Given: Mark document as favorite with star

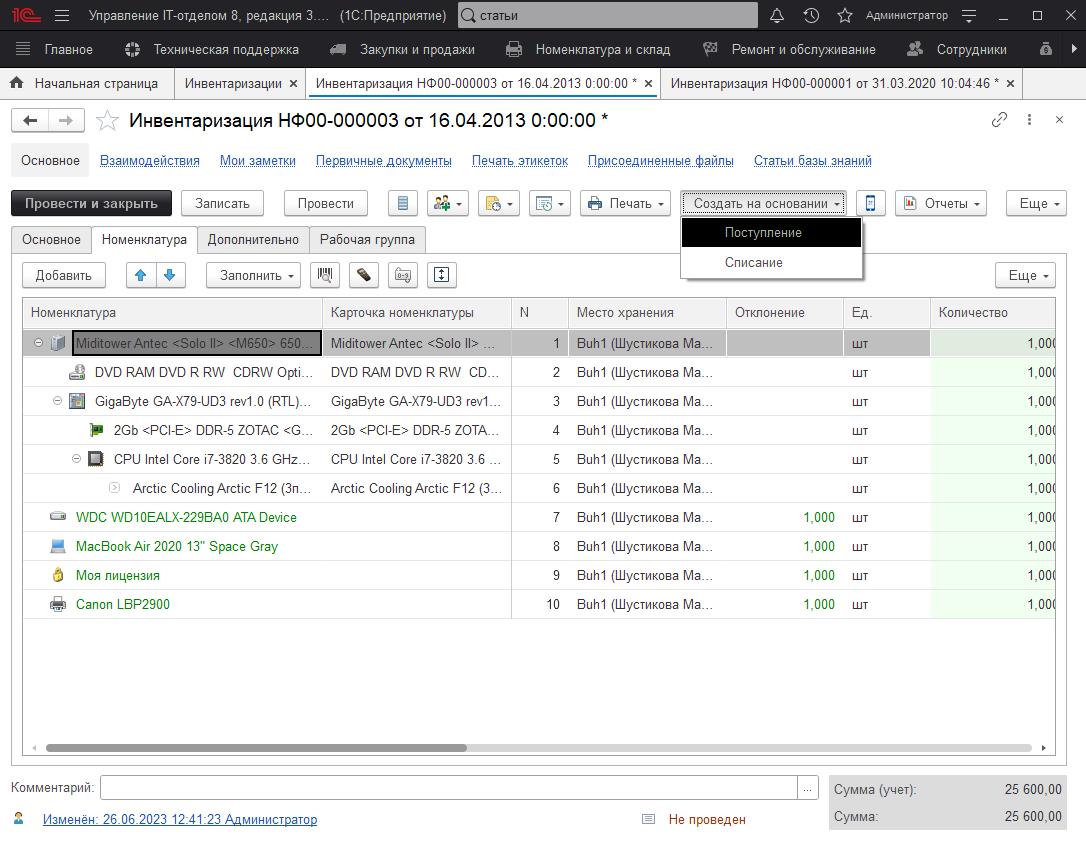Looking at the screenshot, I should tap(107, 121).
